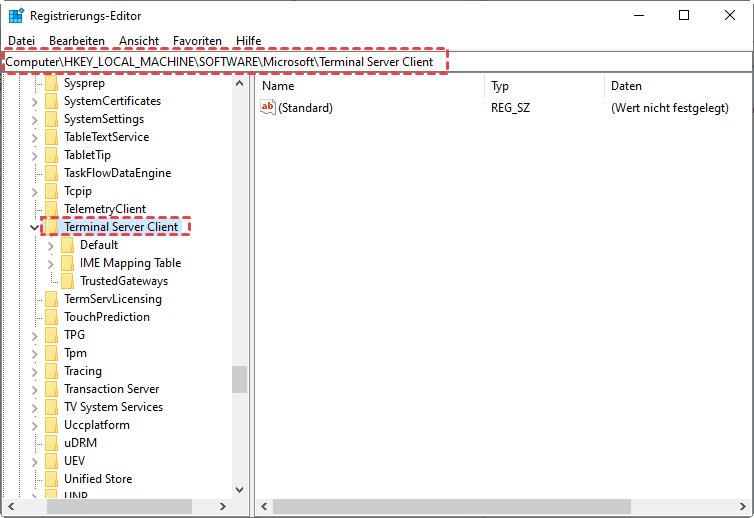Click the UEV folder icon

click(51, 461)
